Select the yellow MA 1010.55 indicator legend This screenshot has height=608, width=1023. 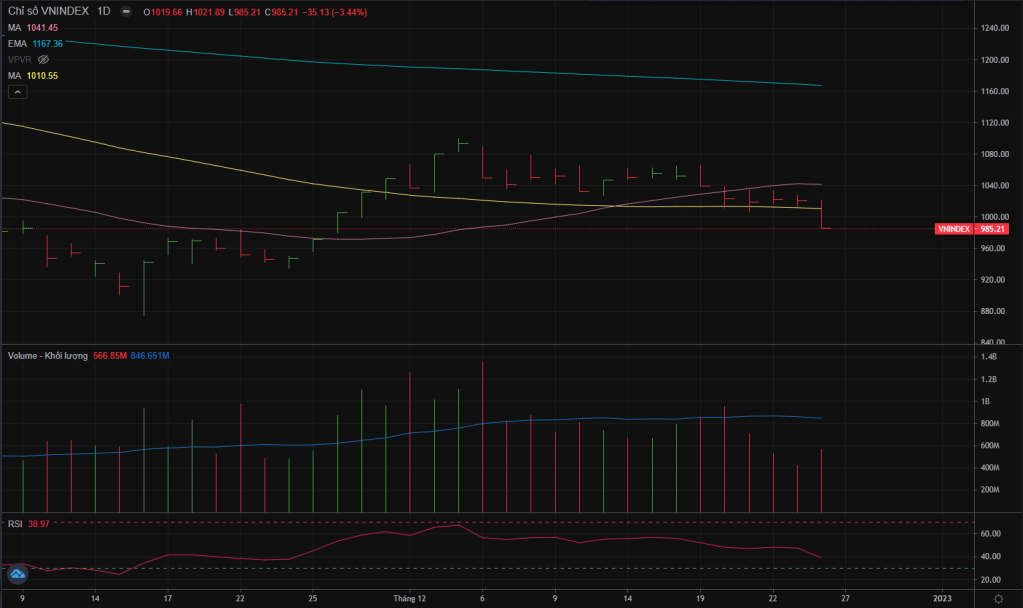pos(34,76)
